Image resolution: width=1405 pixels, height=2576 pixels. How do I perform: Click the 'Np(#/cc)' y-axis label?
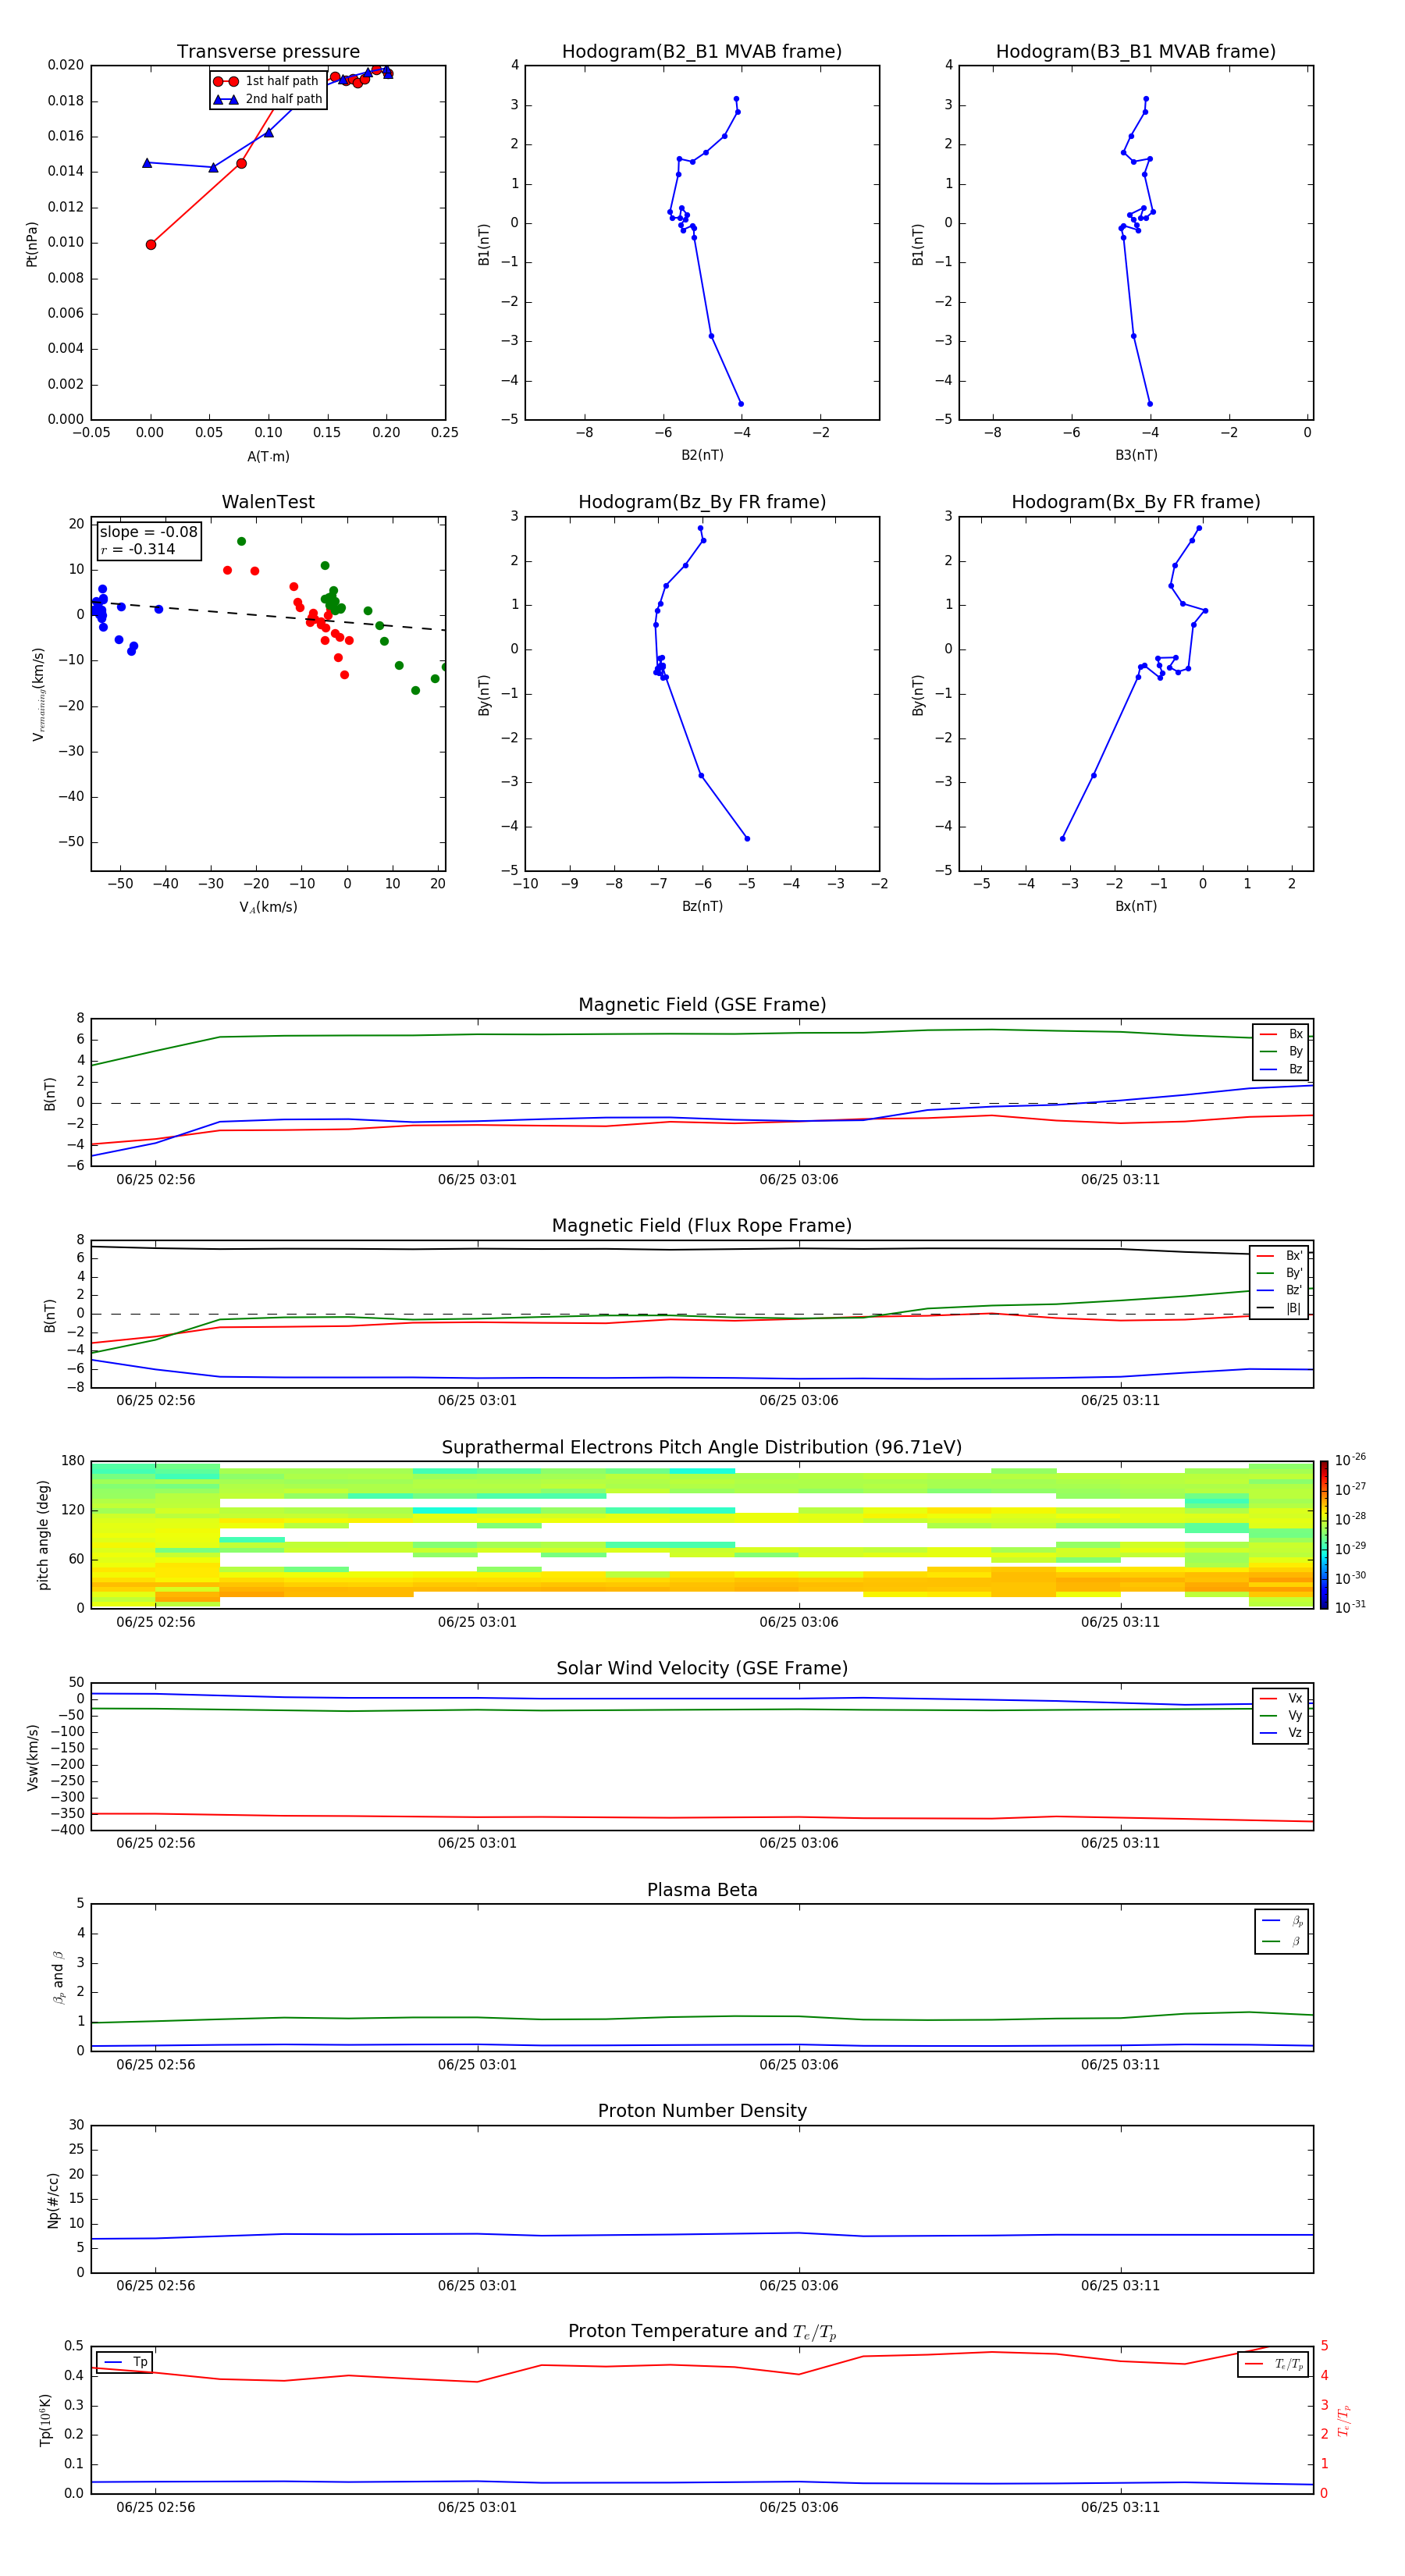(53, 2200)
